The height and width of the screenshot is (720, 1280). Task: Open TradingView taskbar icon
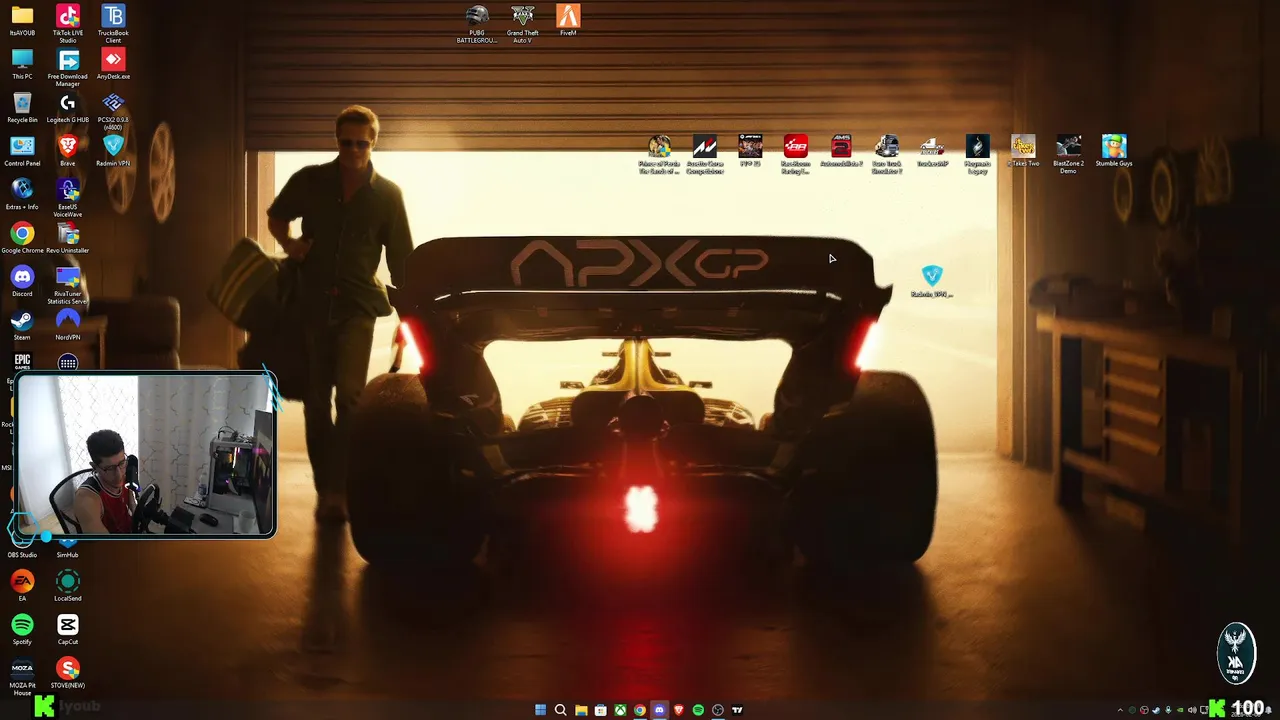[x=737, y=710]
